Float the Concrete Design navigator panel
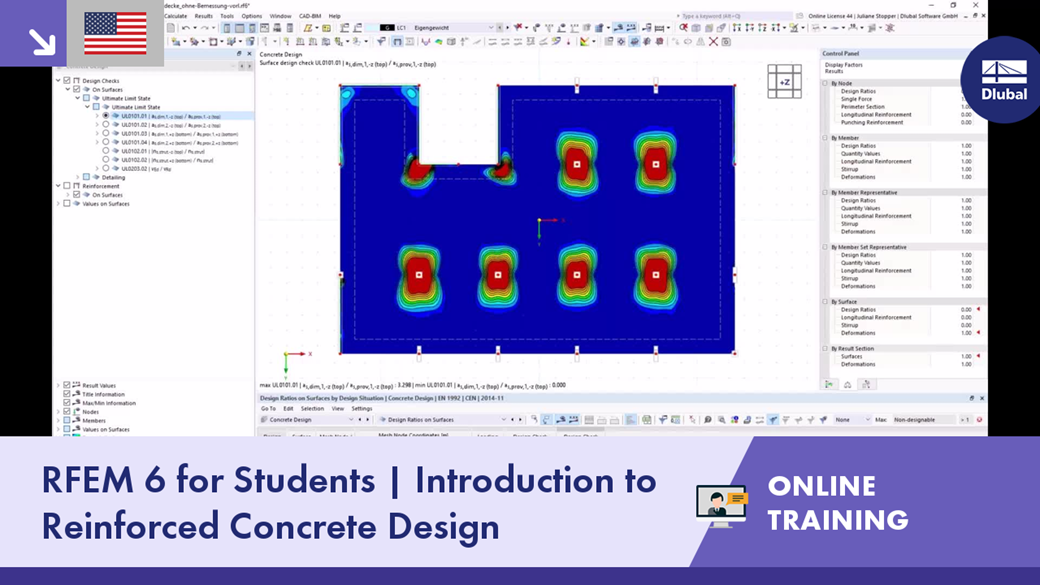 point(239,54)
